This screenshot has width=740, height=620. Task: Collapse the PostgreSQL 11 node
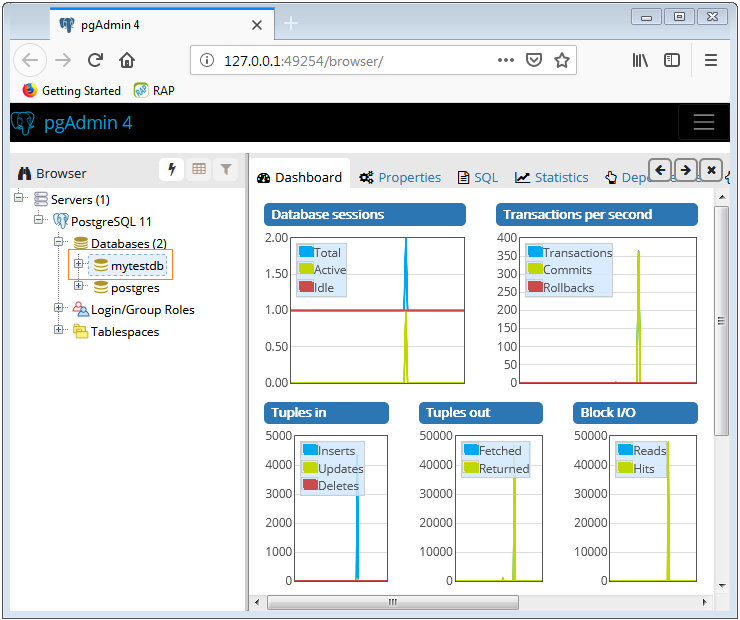tap(39, 219)
